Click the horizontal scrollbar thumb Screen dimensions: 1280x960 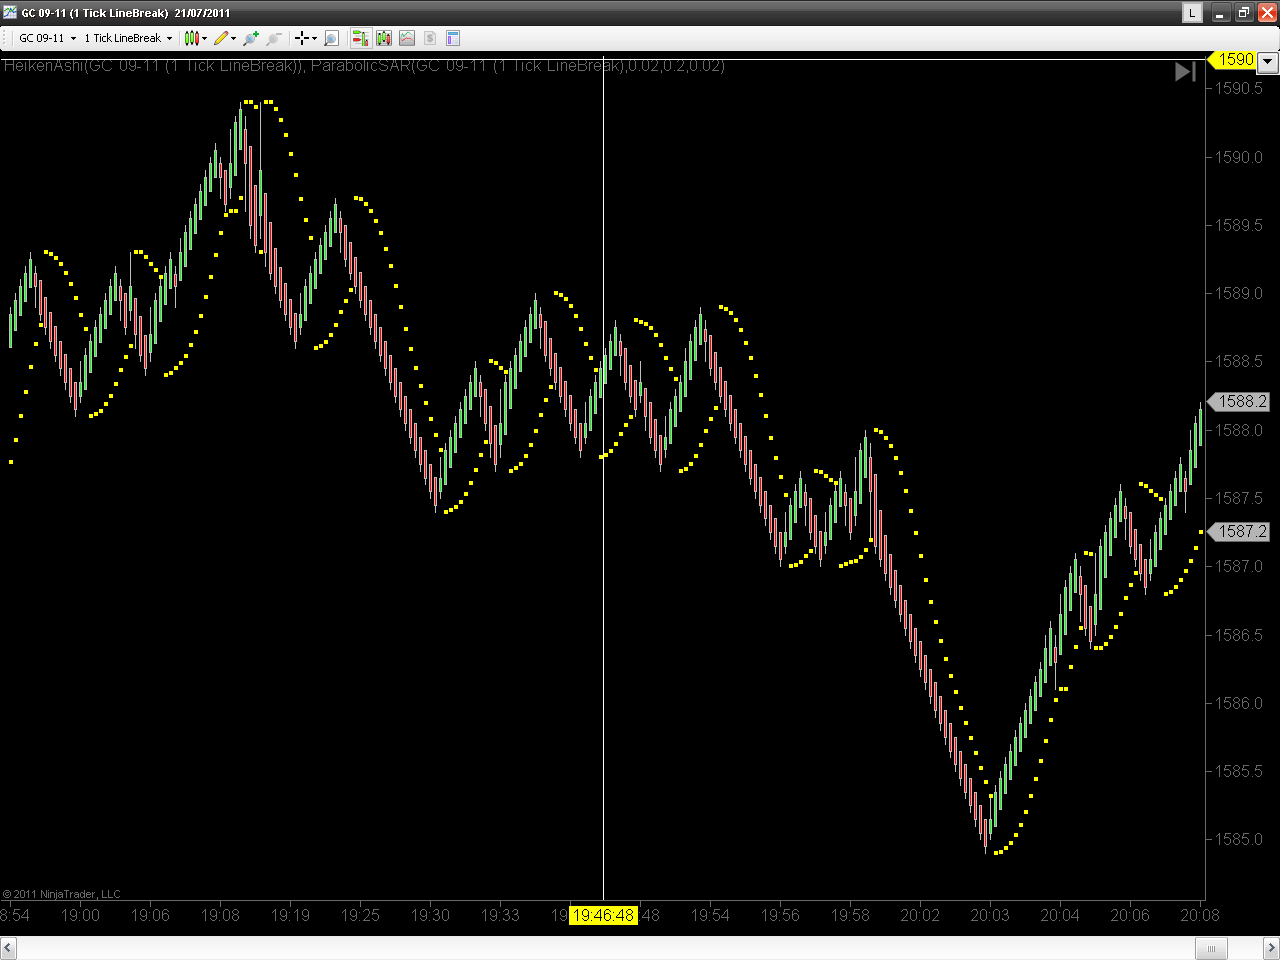[x=1211, y=948]
